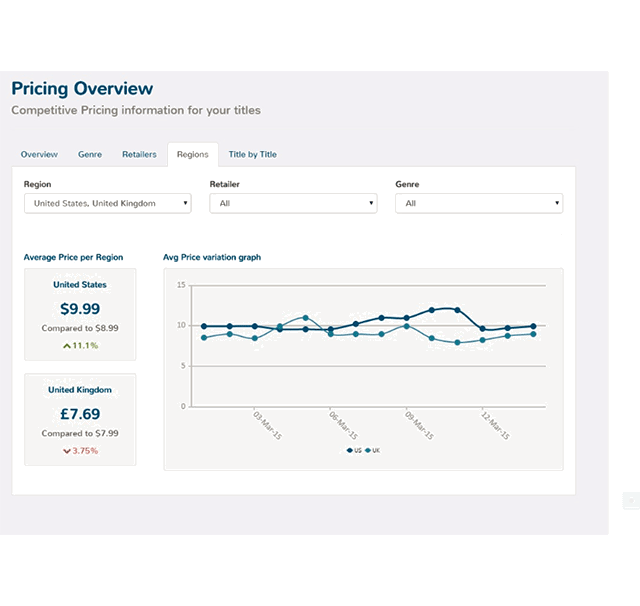Click the green up-arrow icon beside 11.1%
The height and width of the screenshot is (606, 640).
point(66,345)
